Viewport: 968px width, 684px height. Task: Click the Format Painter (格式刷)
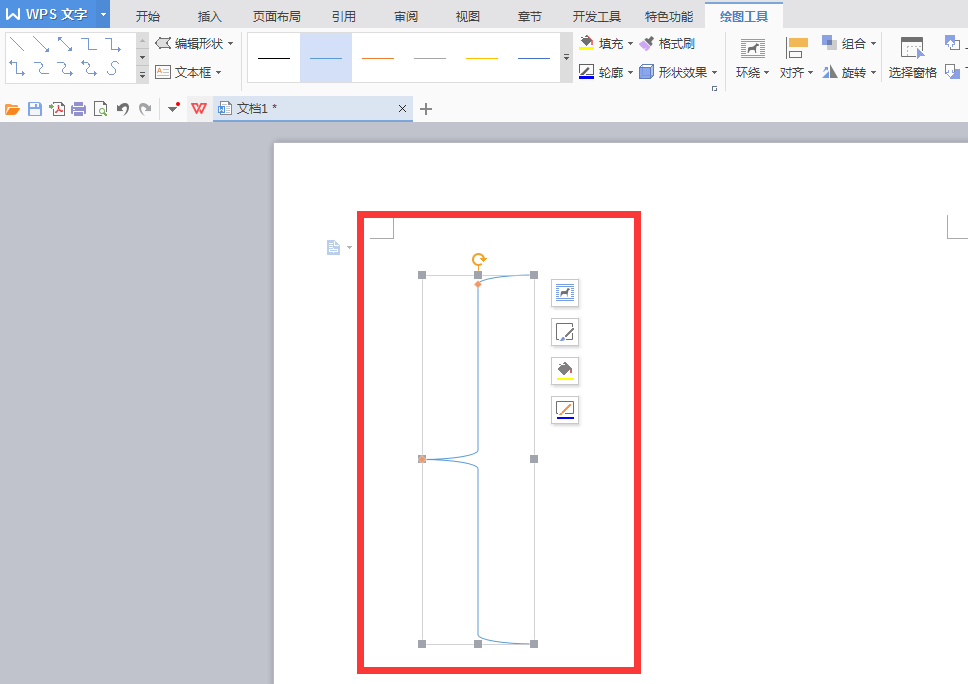pyautogui.click(x=667, y=43)
